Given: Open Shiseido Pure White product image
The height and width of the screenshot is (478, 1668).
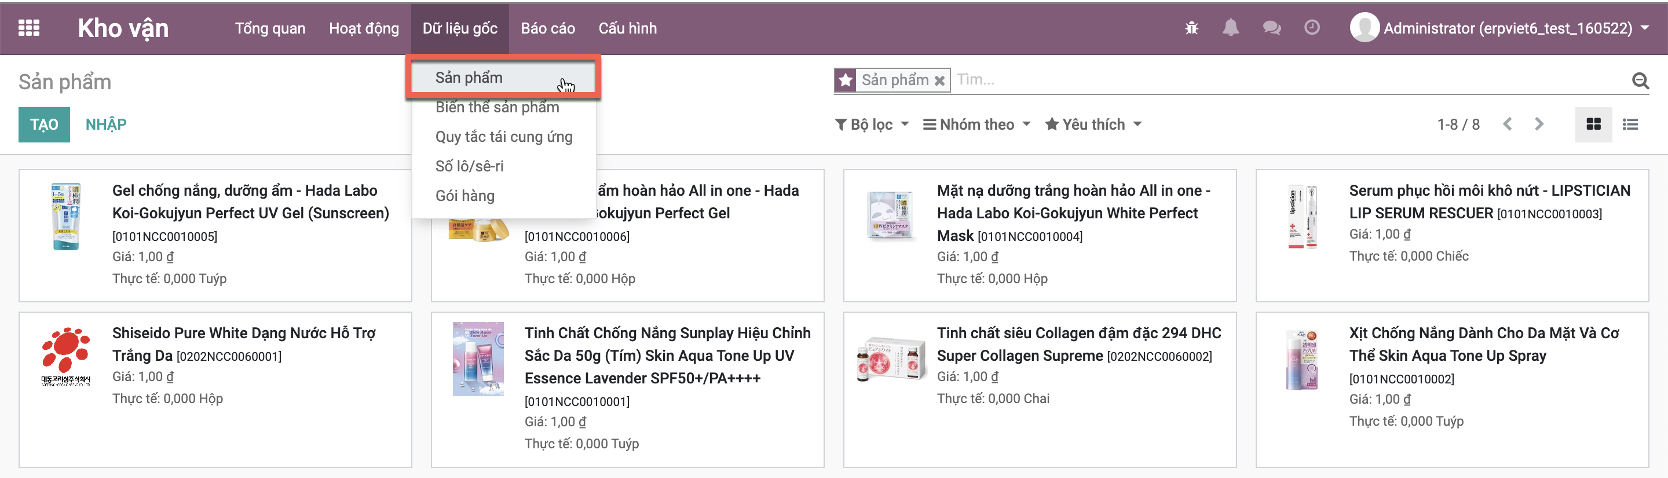Looking at the screenshot, I should click(x=66, y=357).
